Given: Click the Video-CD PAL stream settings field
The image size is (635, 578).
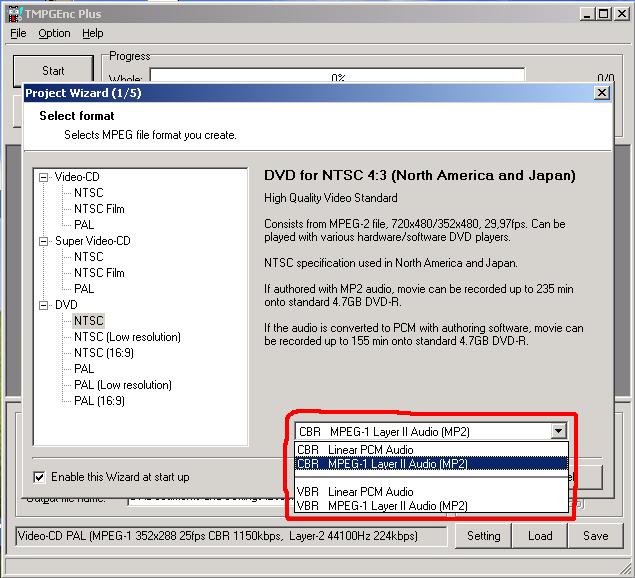Looking at the screenshot, I should (x=231, y=536).
